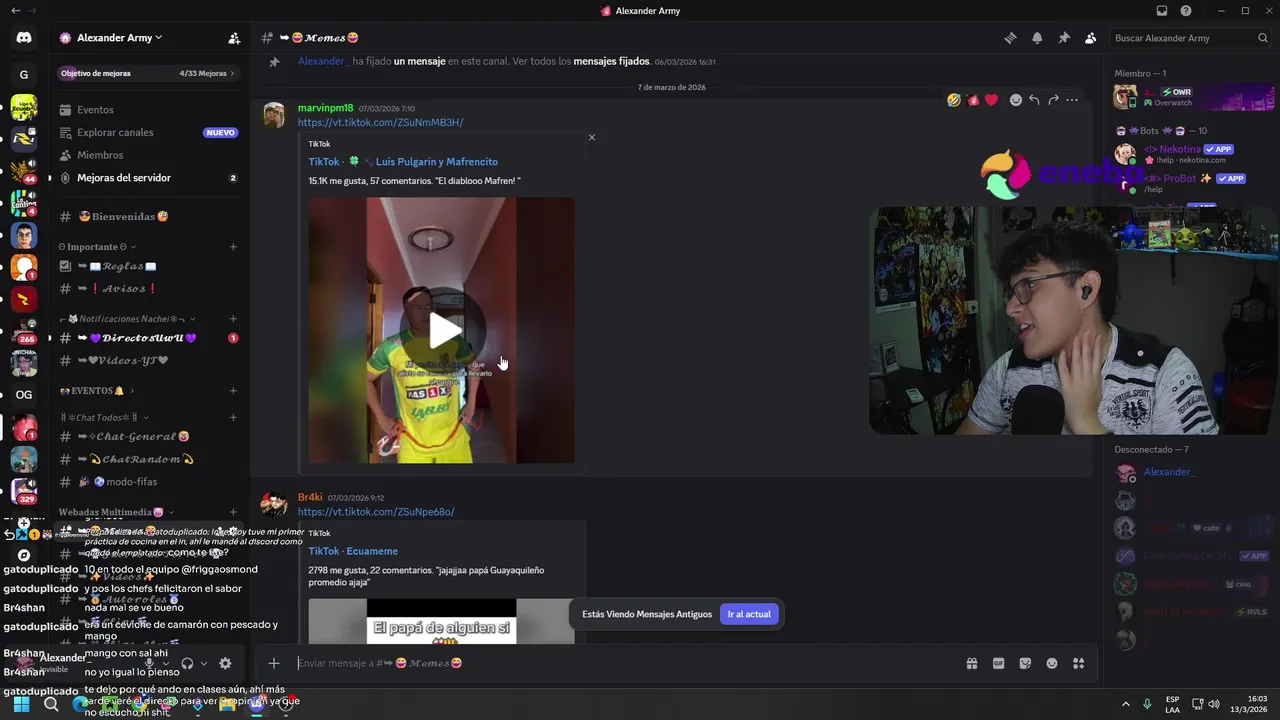Open server icon with 265 badge
Viewport: 1280px width, 720px height.
pyautogui.click(x=24, y=330)
